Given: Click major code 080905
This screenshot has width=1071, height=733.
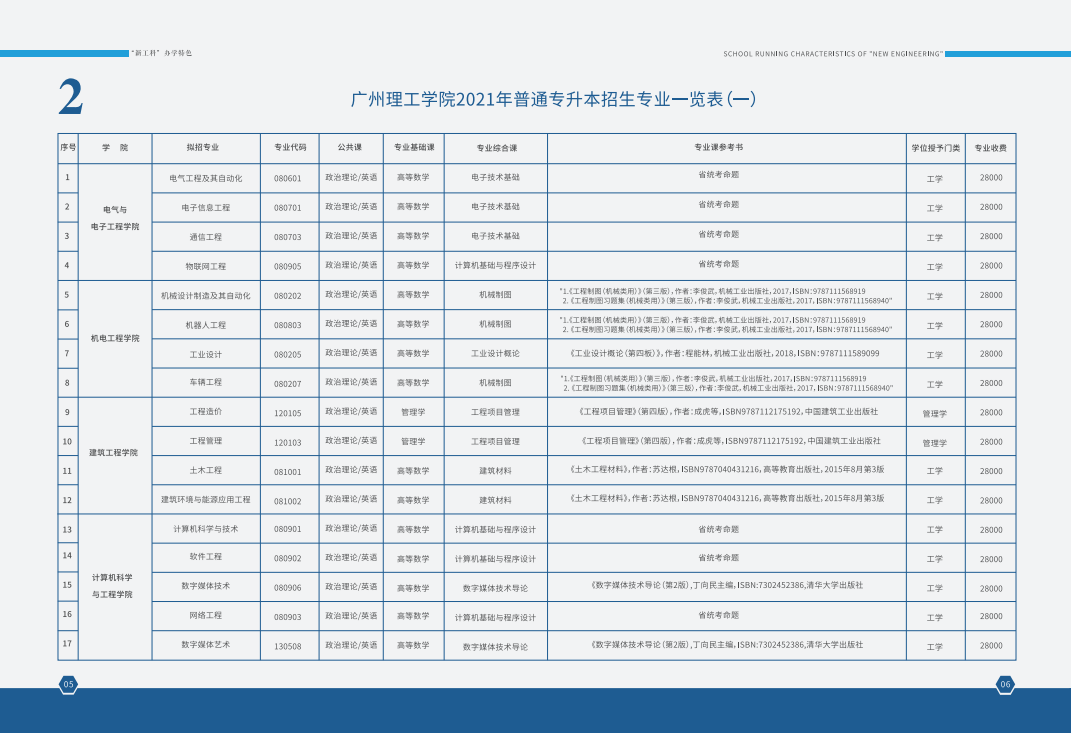Looking at the screenshot, I should [288, 267].
